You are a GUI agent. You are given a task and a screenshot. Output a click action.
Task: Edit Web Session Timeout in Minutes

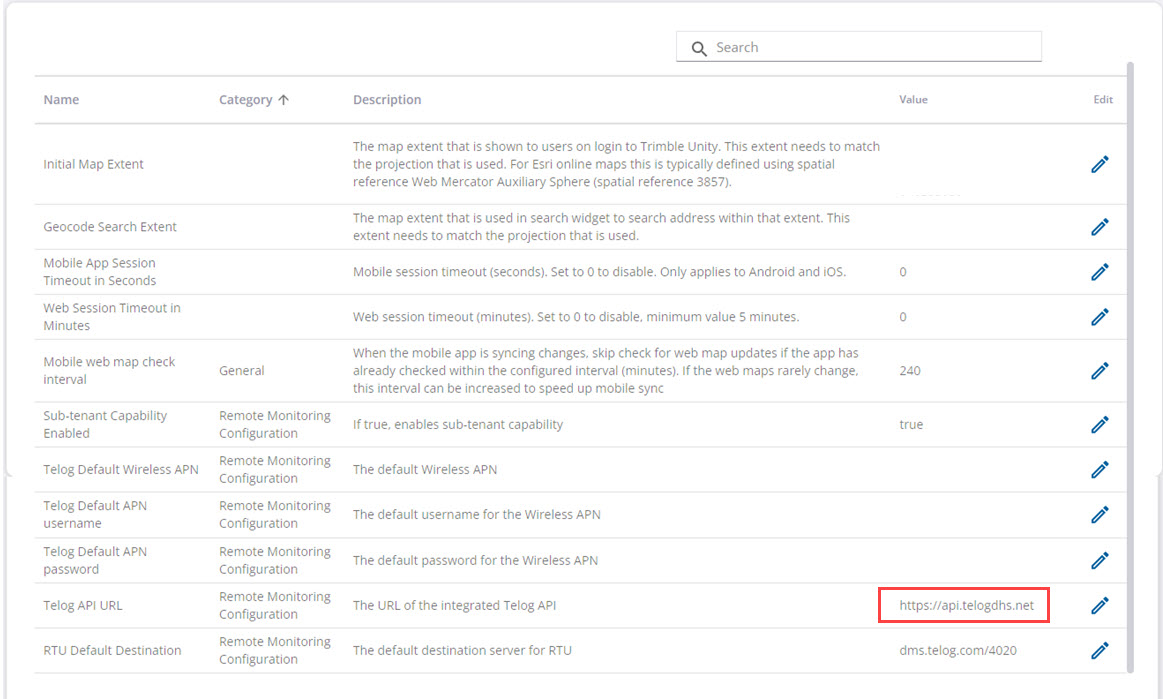pos(1100,317)
